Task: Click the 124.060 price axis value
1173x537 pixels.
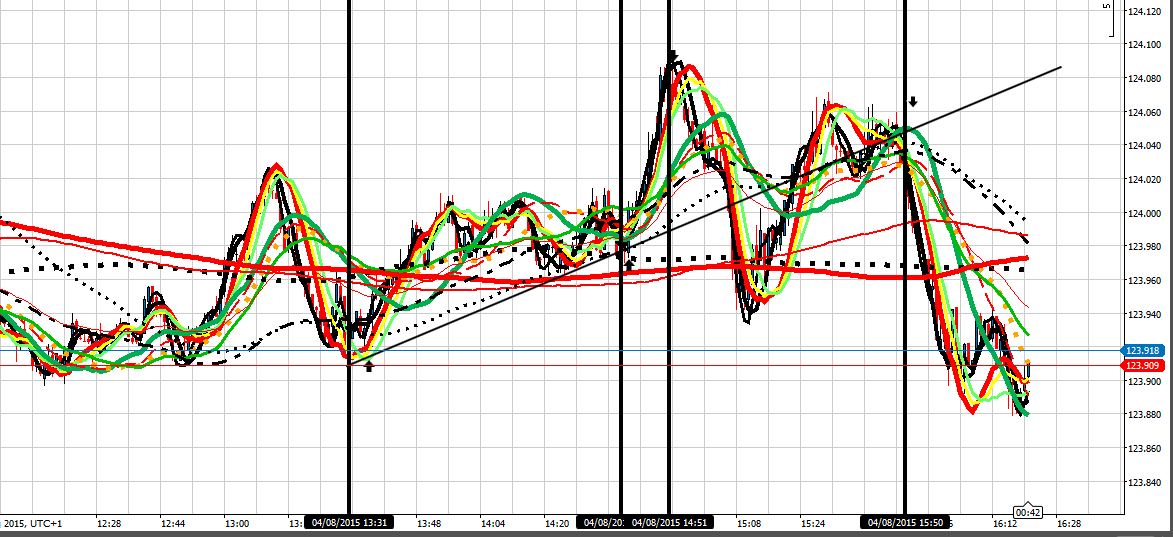Action: coord(1145,113)
